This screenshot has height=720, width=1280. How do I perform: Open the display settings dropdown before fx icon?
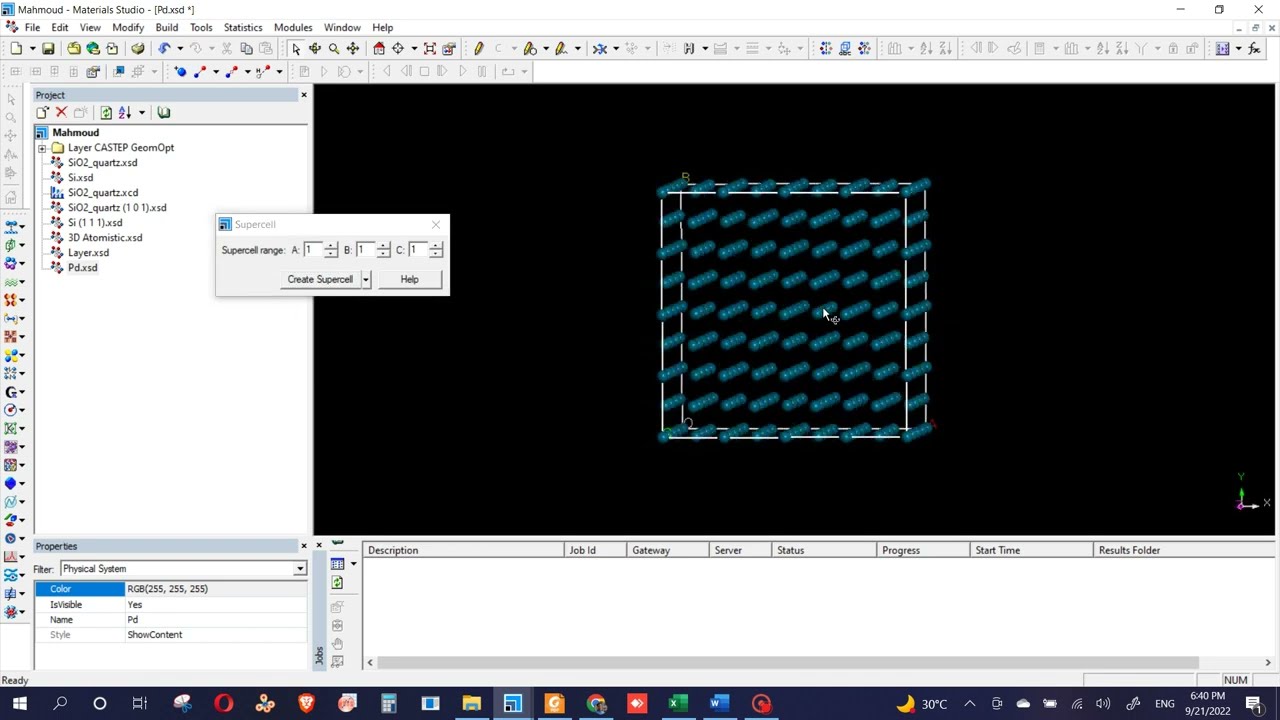coord(1237,48)
